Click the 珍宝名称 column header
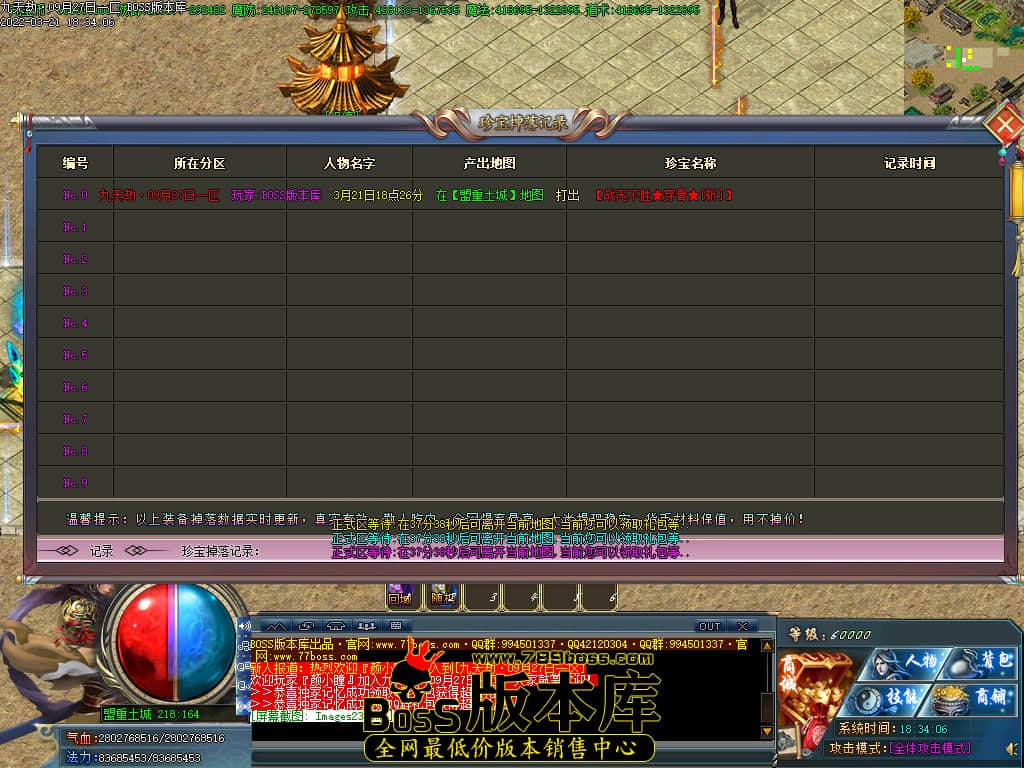Screen dimensions: 1024x768 tap(690, 163)
